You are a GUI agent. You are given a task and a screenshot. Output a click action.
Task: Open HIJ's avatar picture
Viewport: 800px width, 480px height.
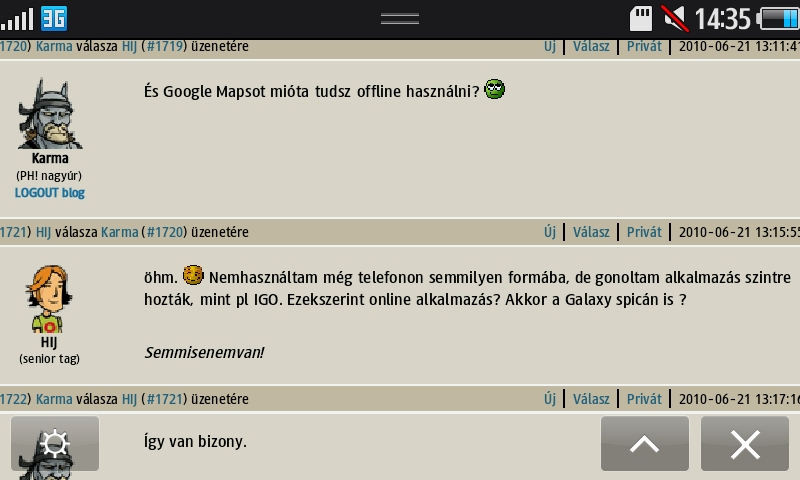coord(48,299)
